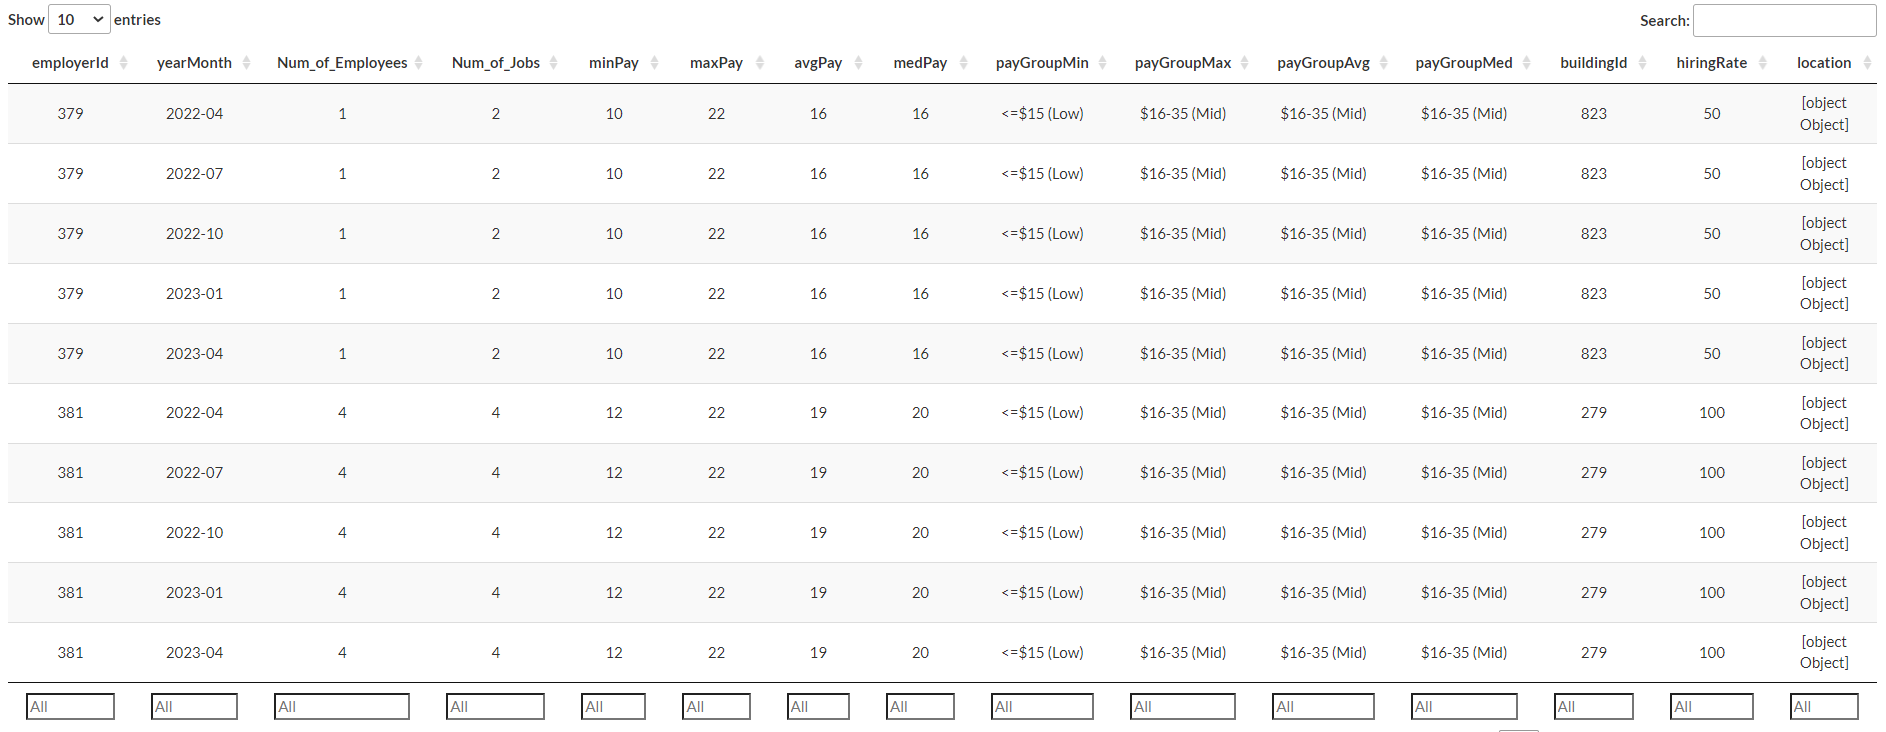Focus the table Search box
Image resolution: width=1886 pixels, height=732 pixels.
tap(1784, 21)
